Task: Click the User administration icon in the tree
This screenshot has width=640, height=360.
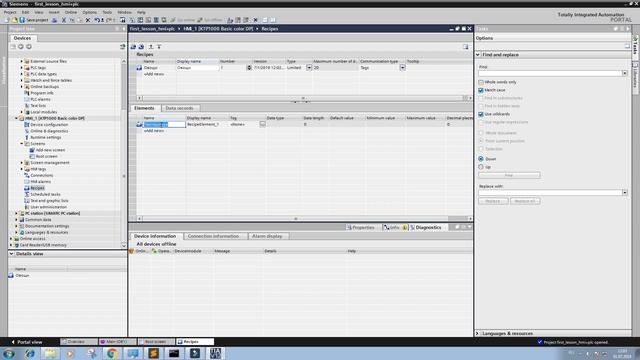Action: 27,207
